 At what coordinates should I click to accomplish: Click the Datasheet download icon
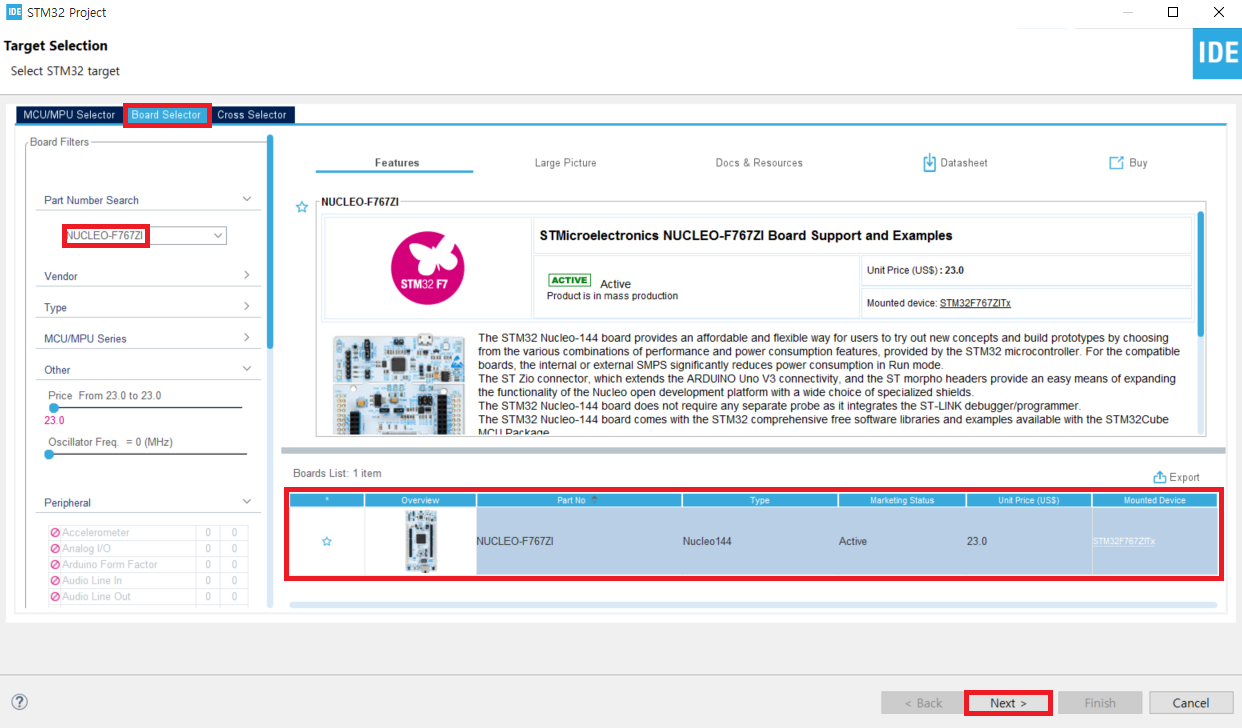(x=929, y=163)
